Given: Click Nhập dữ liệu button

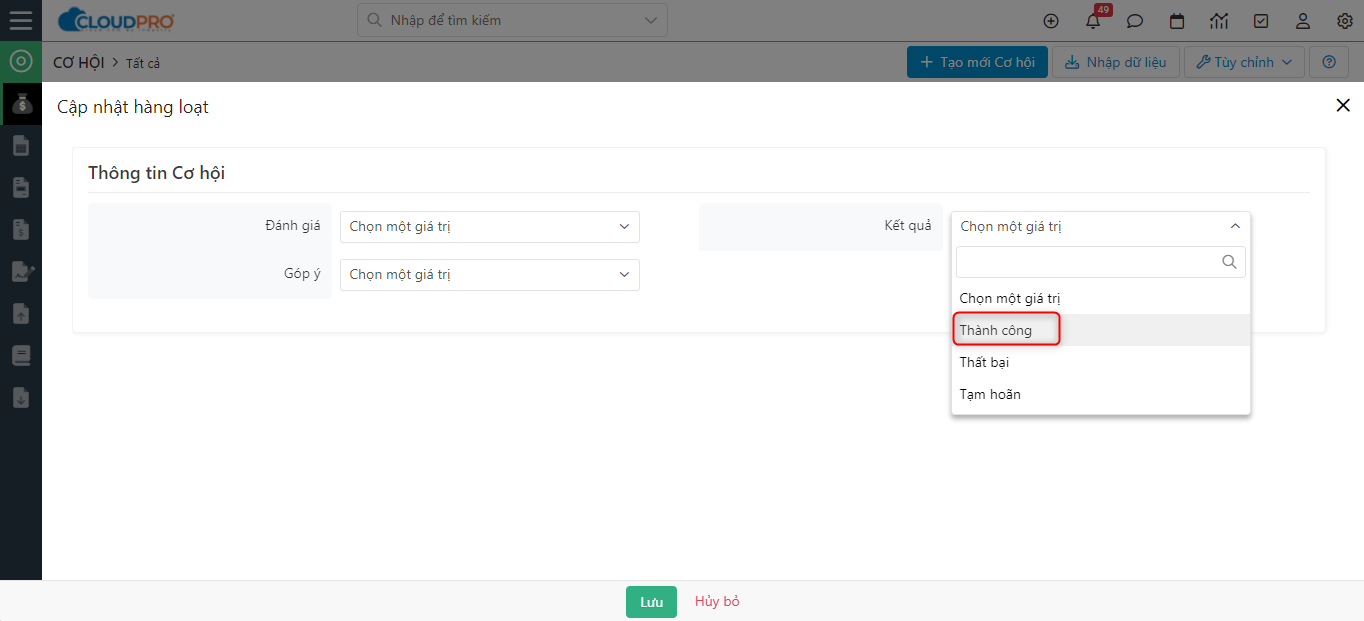Looking at the screenshot, I should pos(1116,62).
